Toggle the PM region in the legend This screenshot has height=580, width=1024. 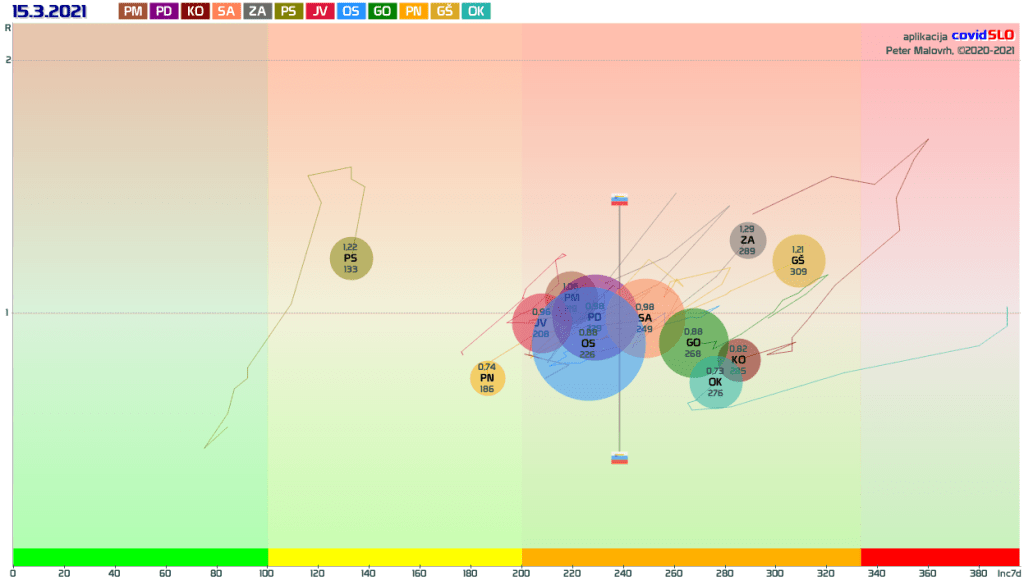(133, 11)
